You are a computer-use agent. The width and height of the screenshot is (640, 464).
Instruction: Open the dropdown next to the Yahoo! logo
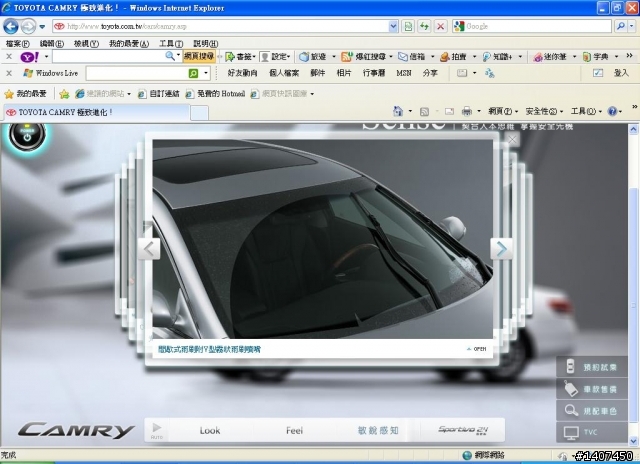(x=46, y=57)
